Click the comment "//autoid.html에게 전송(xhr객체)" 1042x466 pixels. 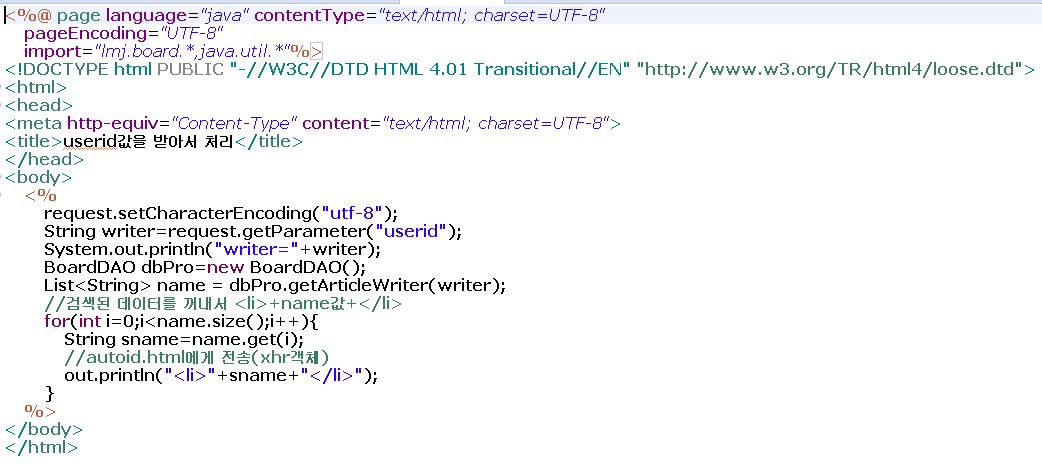(x=197, y=358)
